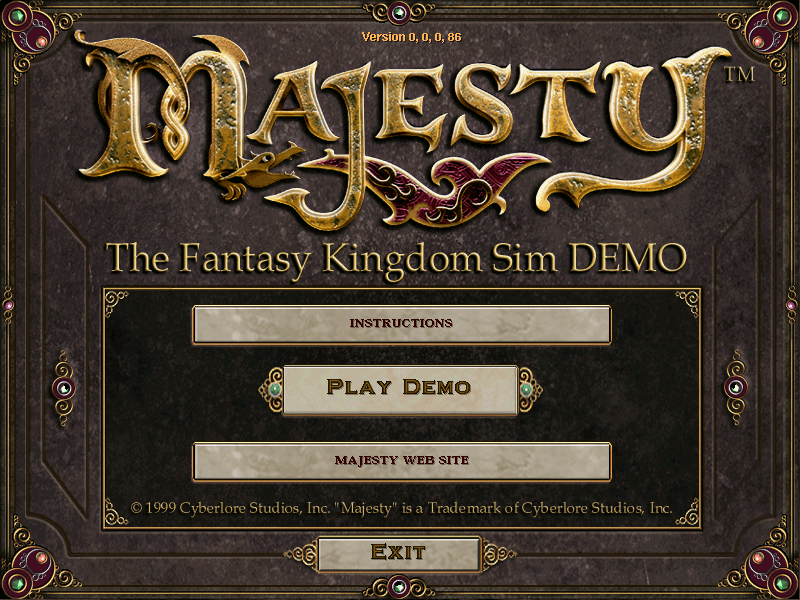Visit the Majesty Web Site
800x600 pixels.
pos(402,461)
